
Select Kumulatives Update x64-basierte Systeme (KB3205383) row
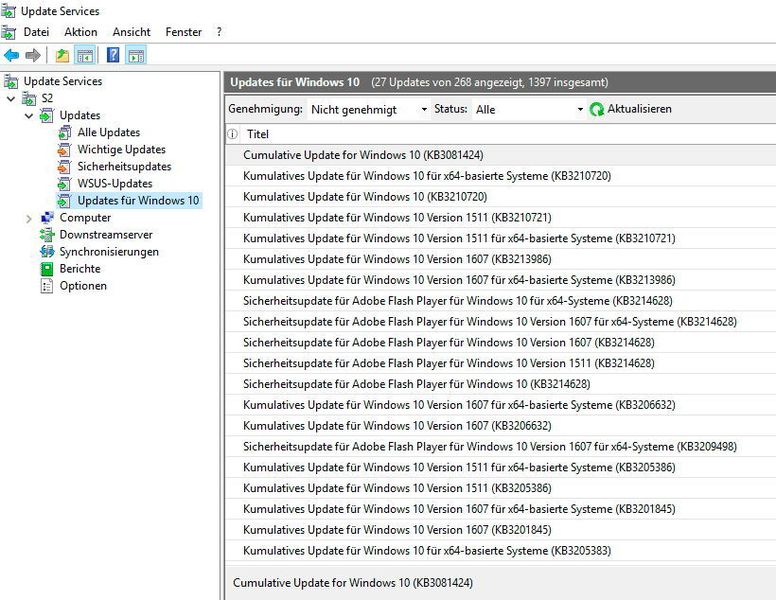tap(500, 550)
